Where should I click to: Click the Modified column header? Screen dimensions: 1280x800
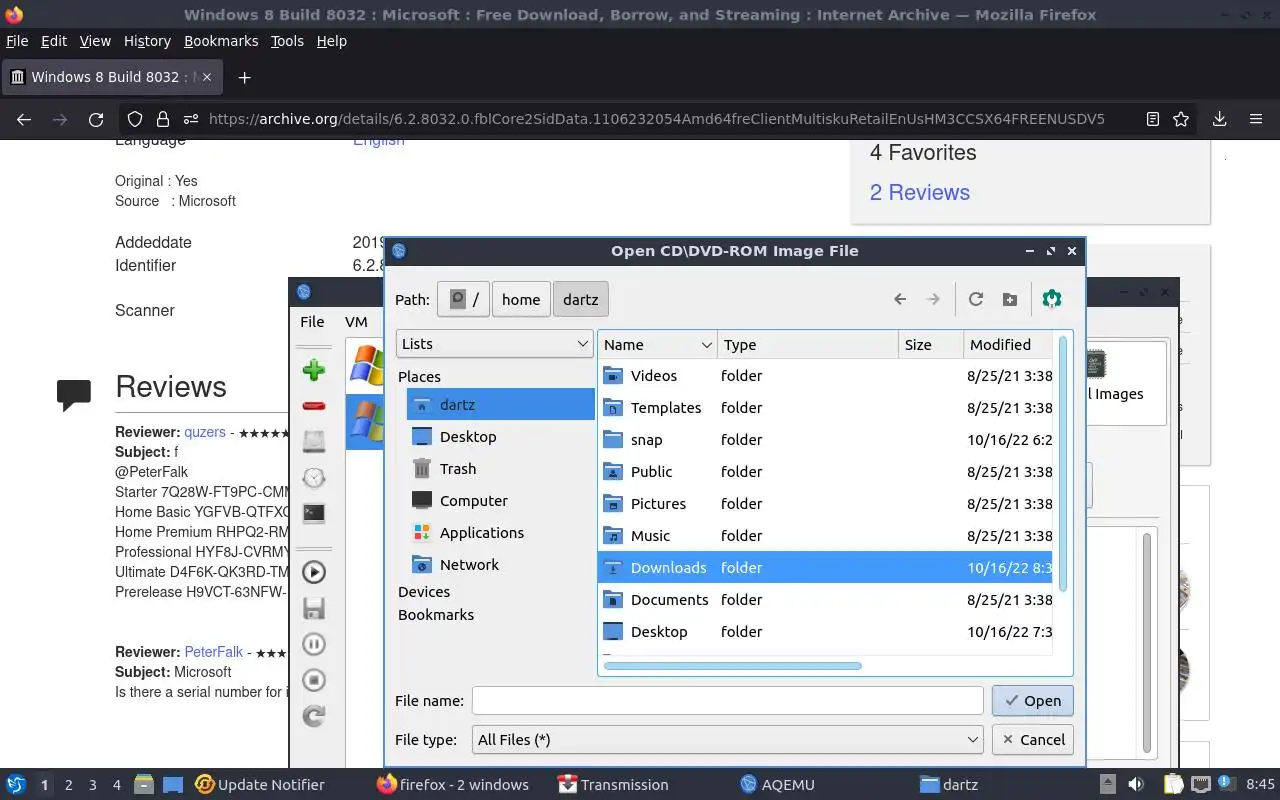(x=1008, y=345)
